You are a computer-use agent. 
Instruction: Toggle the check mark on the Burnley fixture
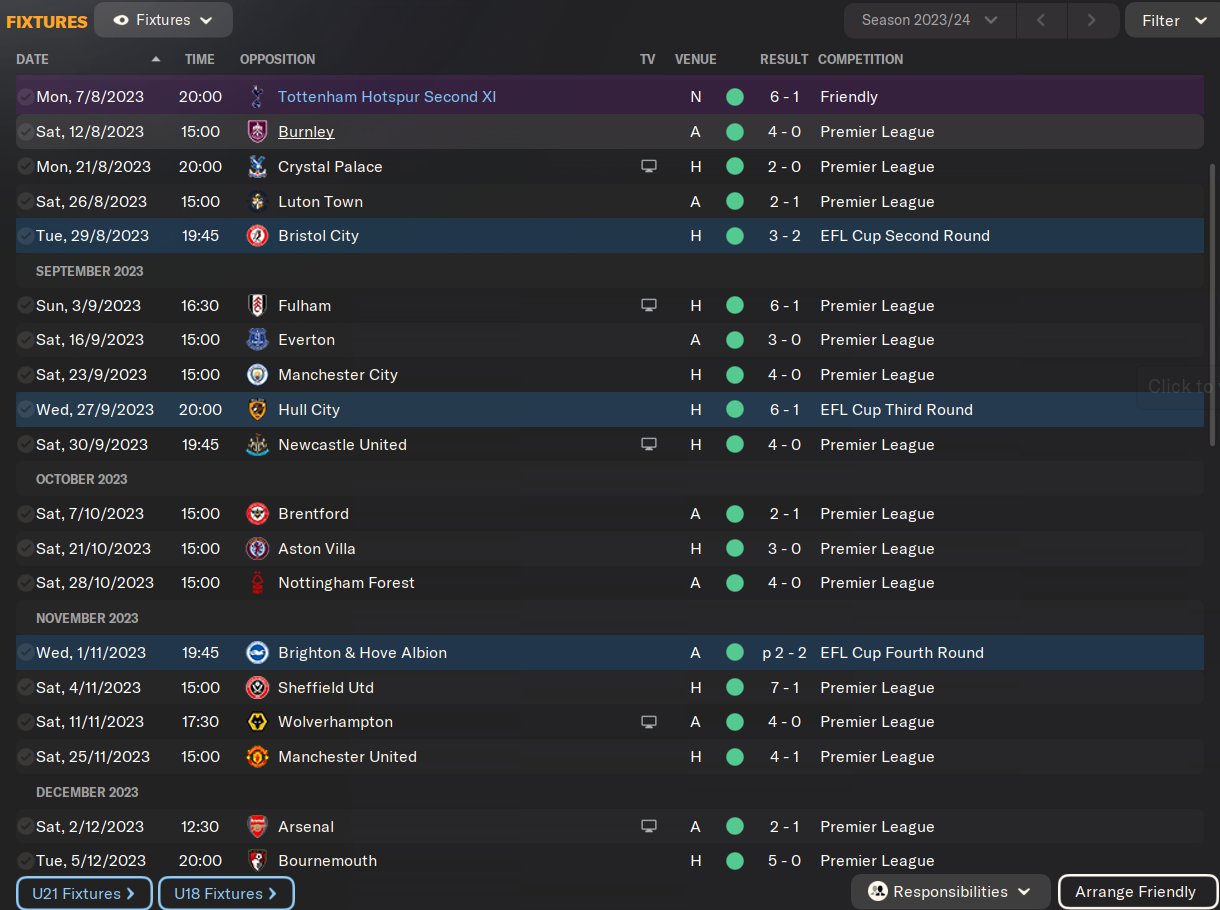point(26,132)
